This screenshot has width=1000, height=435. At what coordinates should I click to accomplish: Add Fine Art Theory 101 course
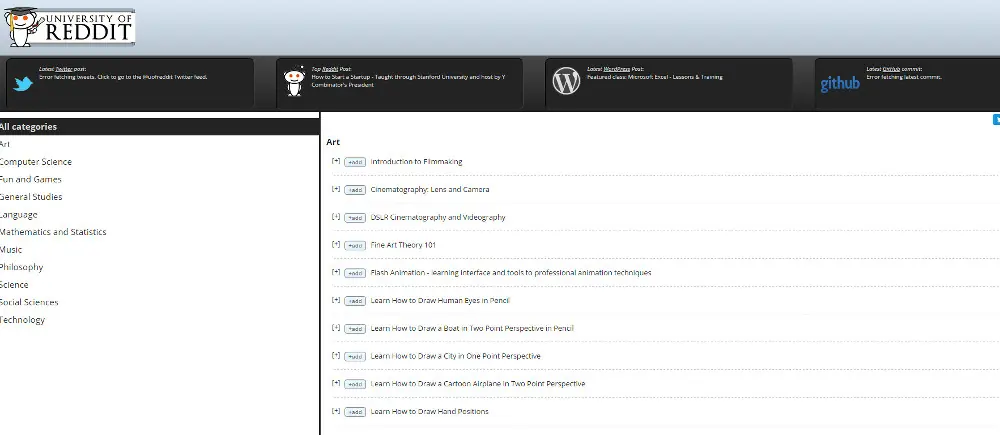click(x=355, y=246)
